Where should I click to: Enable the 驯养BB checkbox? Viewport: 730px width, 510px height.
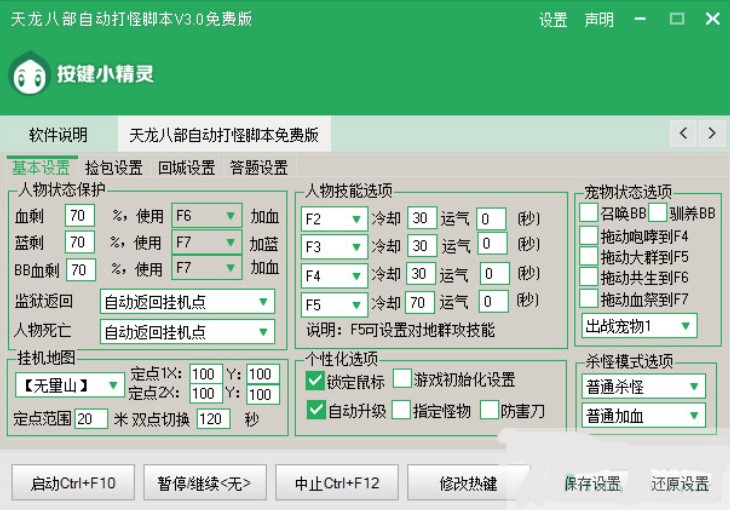[x=658, y=213]
